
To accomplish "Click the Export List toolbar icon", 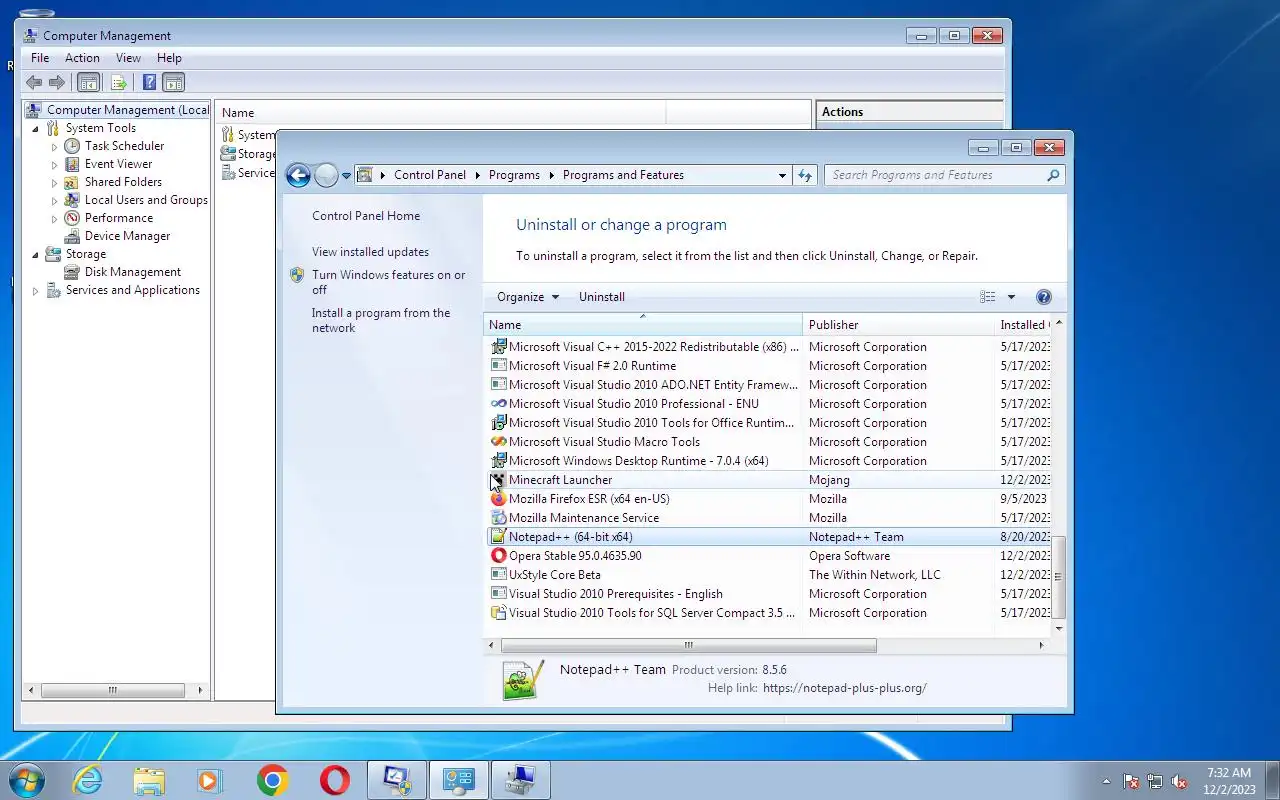I will [119, 83].
